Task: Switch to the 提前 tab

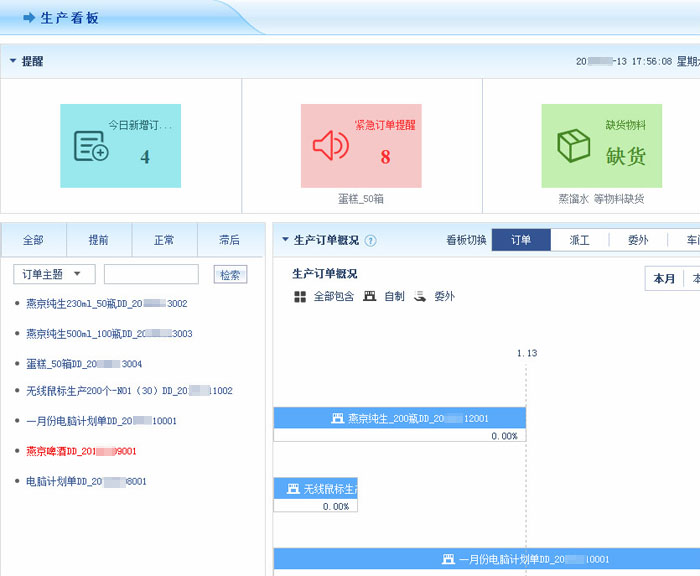Action: pyautogui.click(x=99, y=240)
